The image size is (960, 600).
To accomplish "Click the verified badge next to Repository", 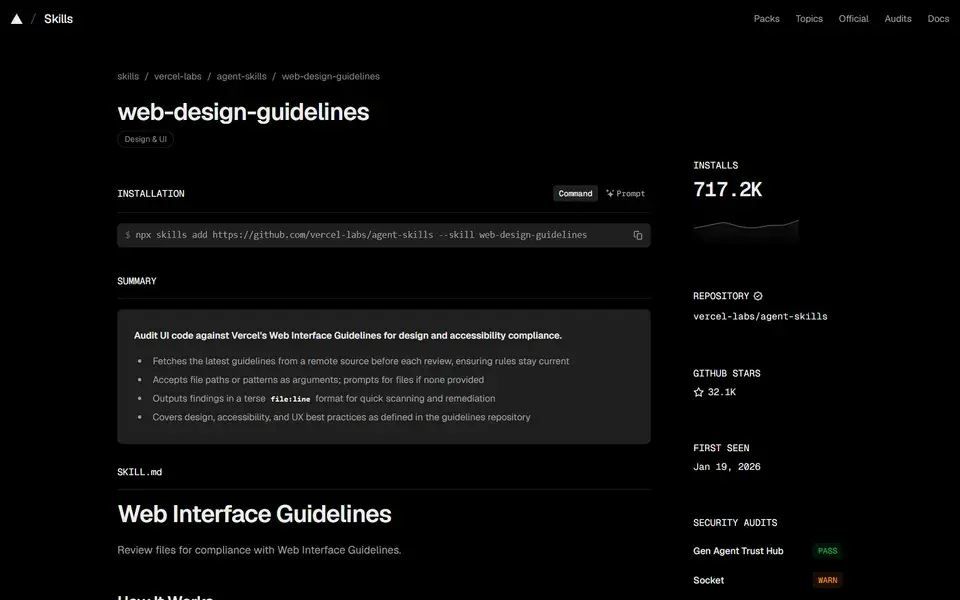I will (x=758, y=296).
